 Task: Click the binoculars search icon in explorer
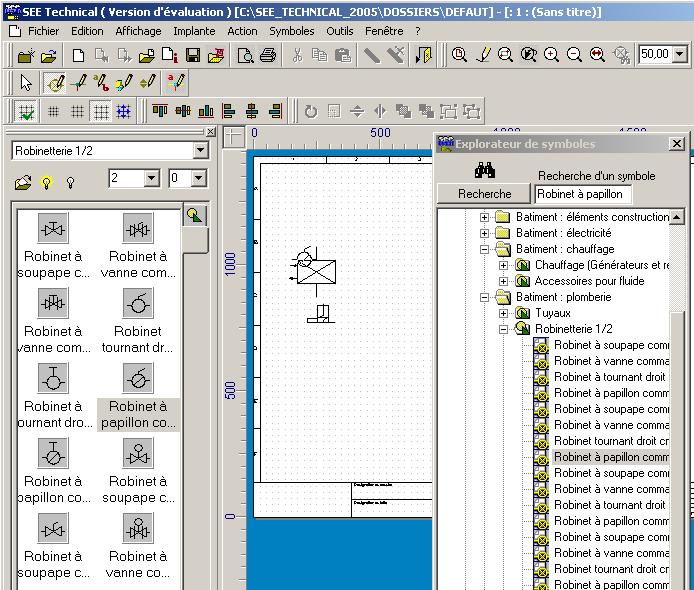point(485,170)
